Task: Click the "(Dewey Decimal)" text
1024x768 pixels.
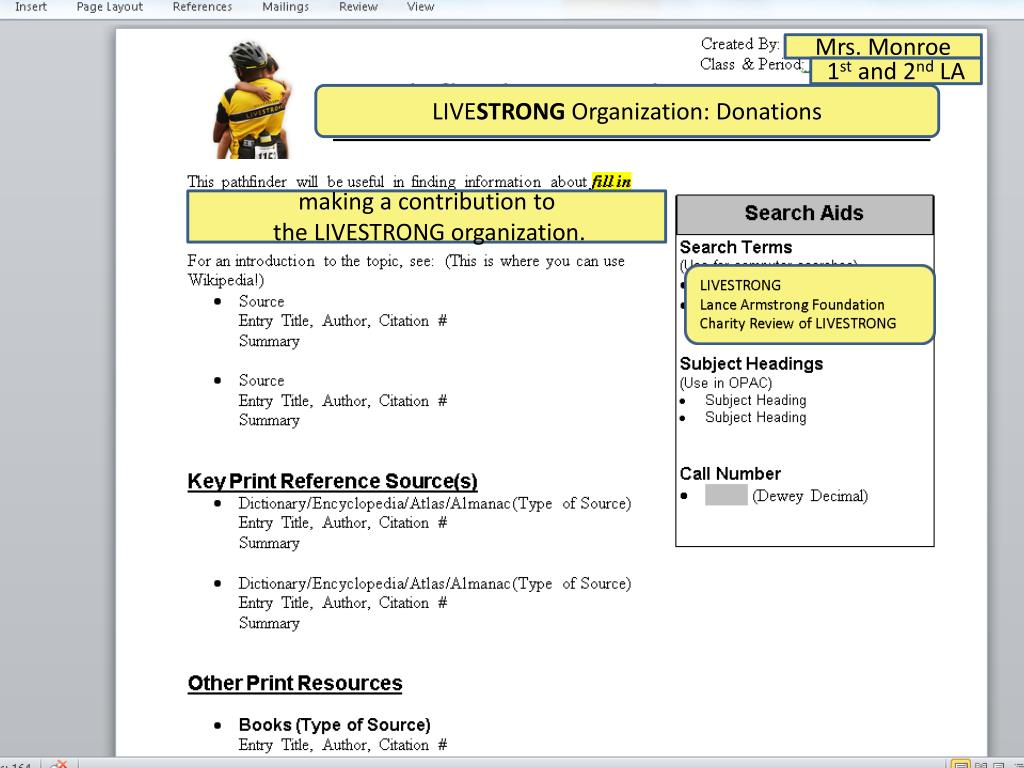Action: [x=810, y=496]
